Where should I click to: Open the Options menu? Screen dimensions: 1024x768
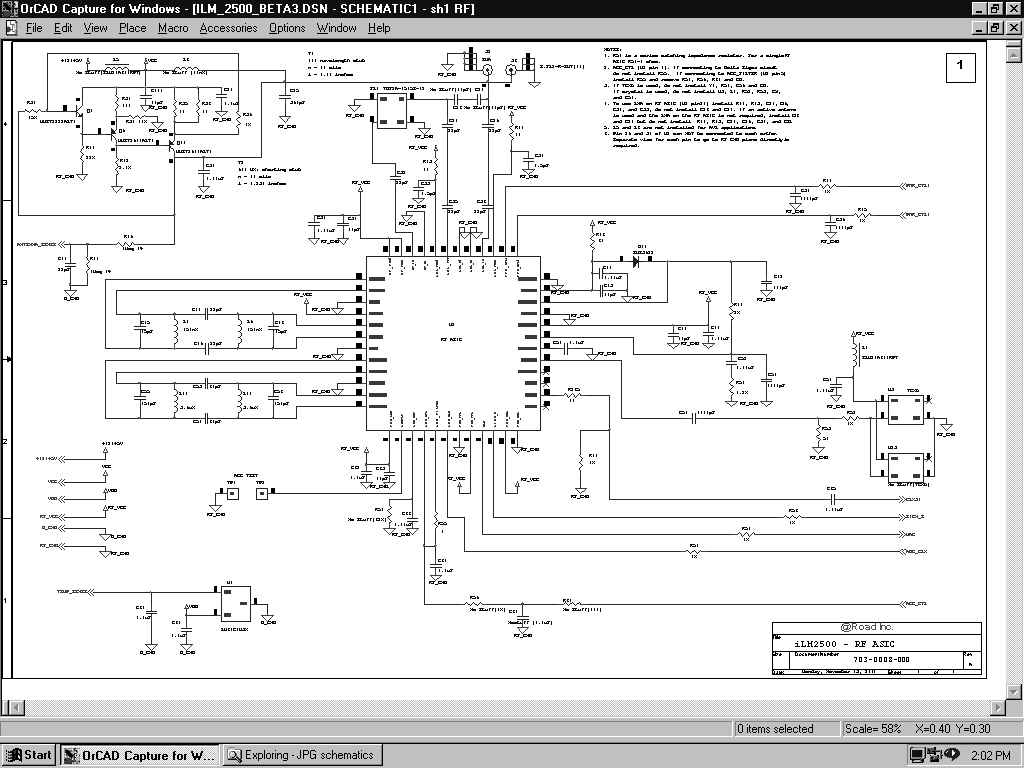tap(287, 28)
